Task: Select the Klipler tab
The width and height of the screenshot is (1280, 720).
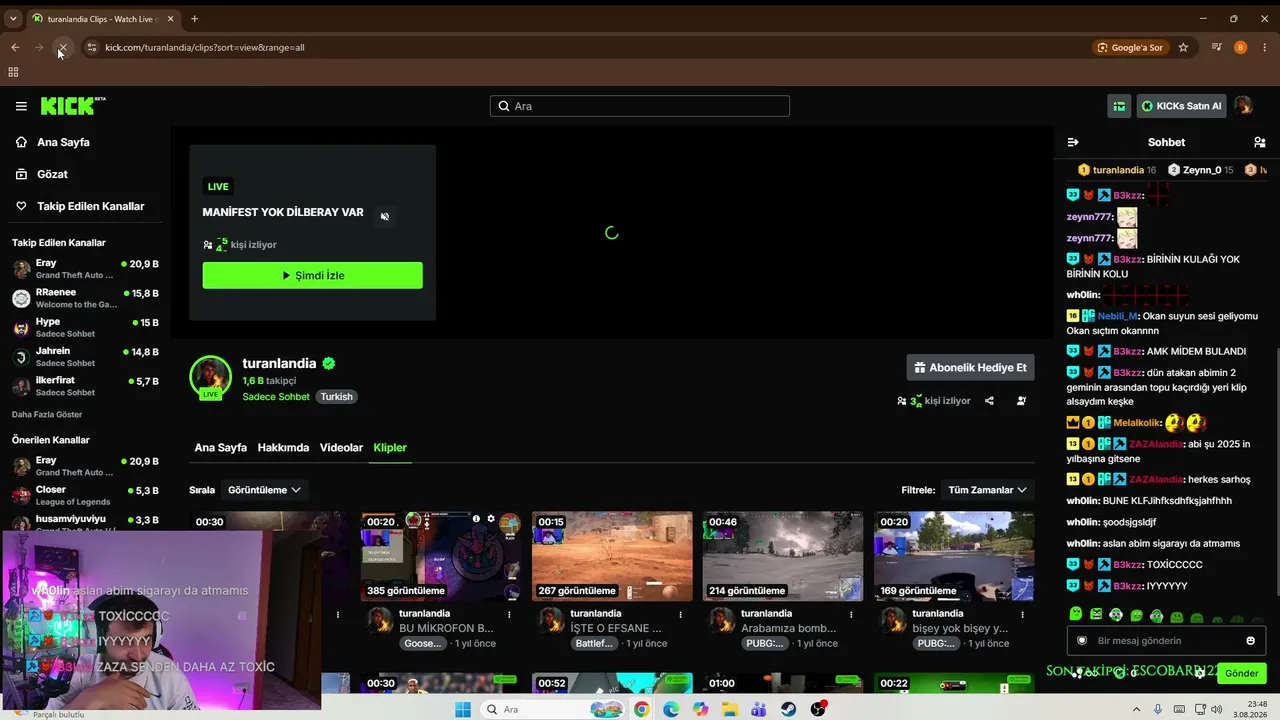Action: coord(390,448)
